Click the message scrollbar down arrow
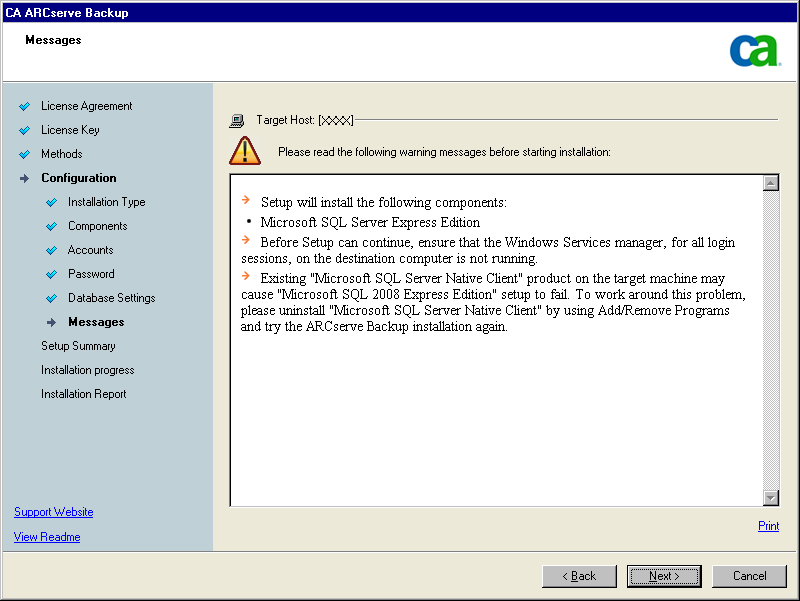 pyautogui.click(x=770, y=497)
